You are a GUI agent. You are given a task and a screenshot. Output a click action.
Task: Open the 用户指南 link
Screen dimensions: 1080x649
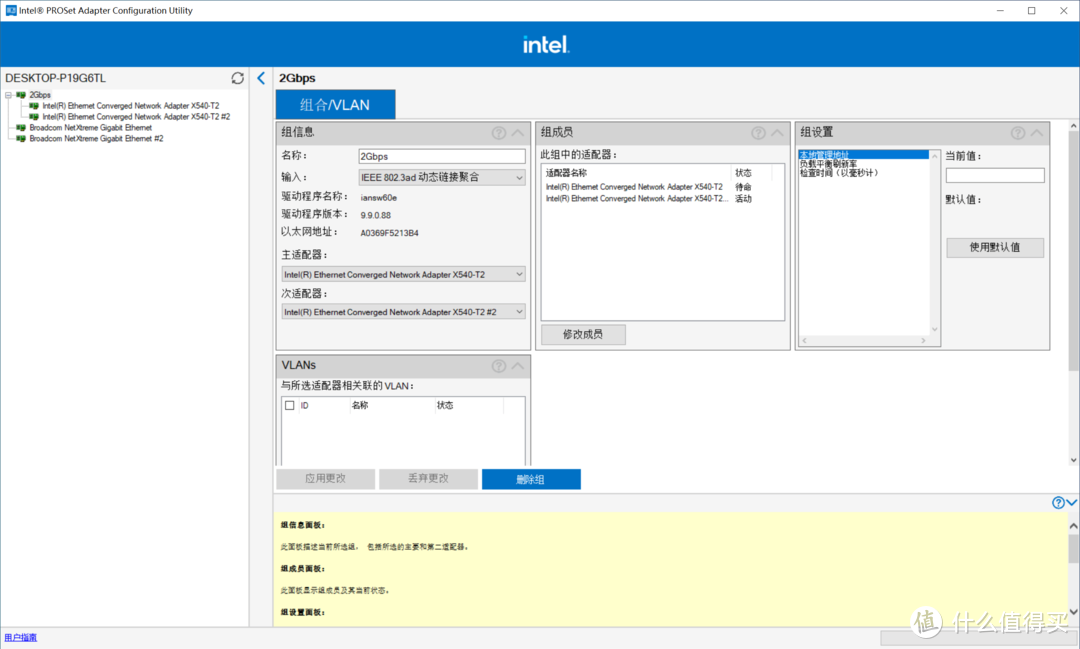tap(20, 637)
